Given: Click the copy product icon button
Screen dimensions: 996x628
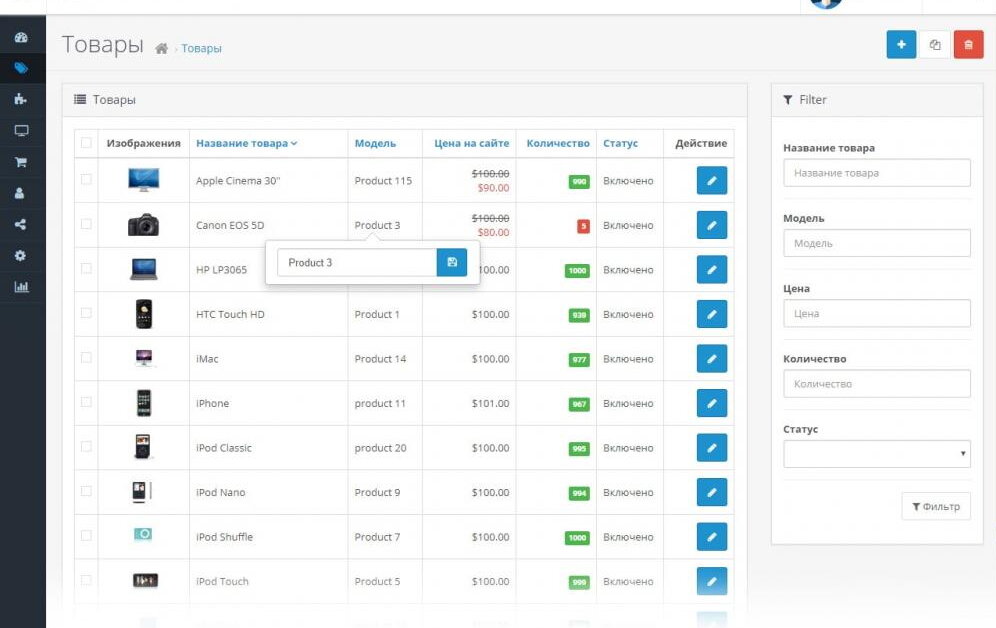Looking at the screenshot, I should pyautogui.click(x=935, y=45).
